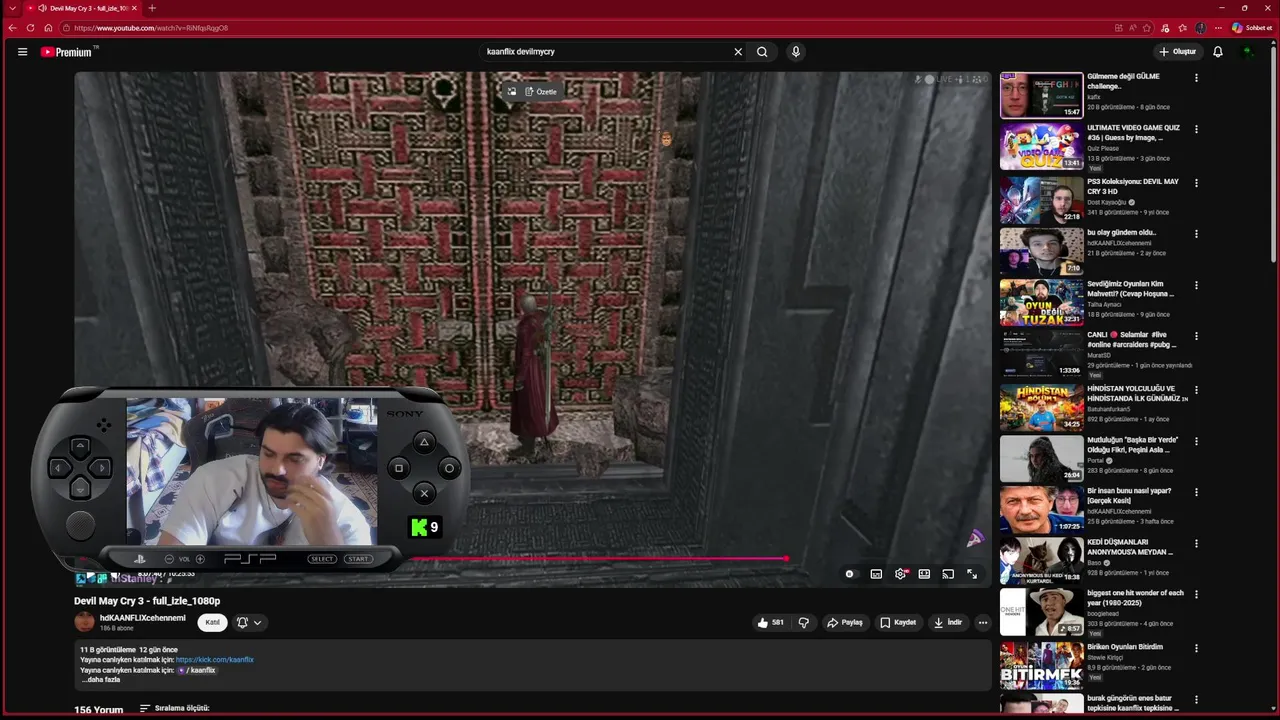Click the Katıl join button
Viewport: 1280px width, 720px height.
tap(212, 622)
